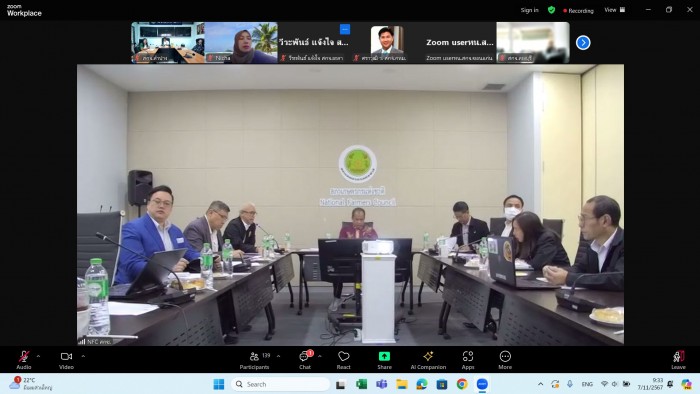The image size is (700, 394).
Task: Open the Apps panel
Action: pyautogui.click(x=468, y=359)
